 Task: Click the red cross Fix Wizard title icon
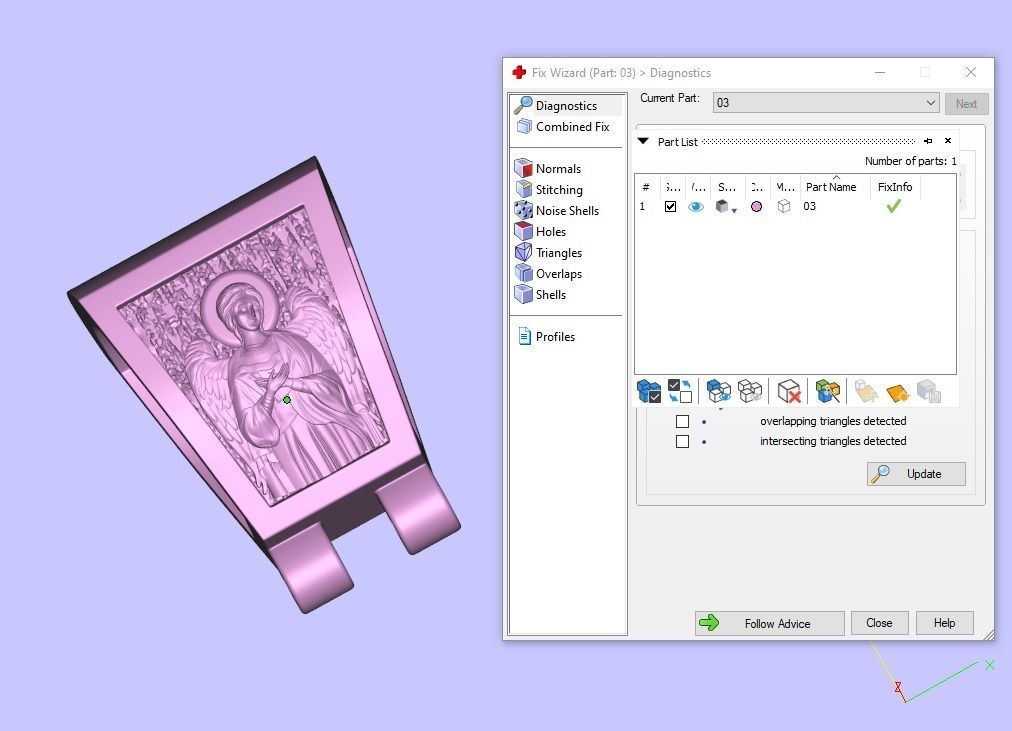[519, 72]
